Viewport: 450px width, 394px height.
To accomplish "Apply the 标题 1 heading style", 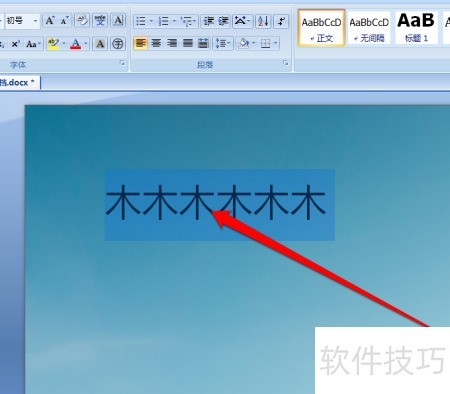I will coord(416,27).
